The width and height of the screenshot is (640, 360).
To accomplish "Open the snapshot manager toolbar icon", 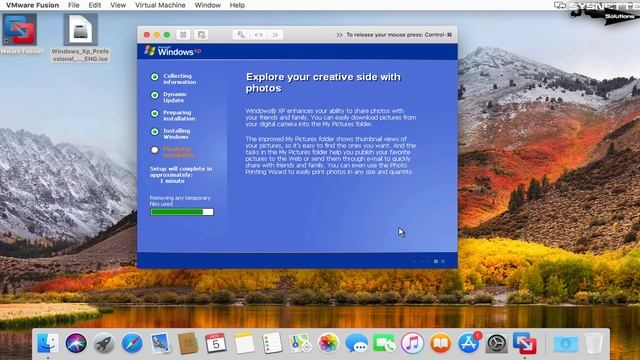I will tap(201, 35).
